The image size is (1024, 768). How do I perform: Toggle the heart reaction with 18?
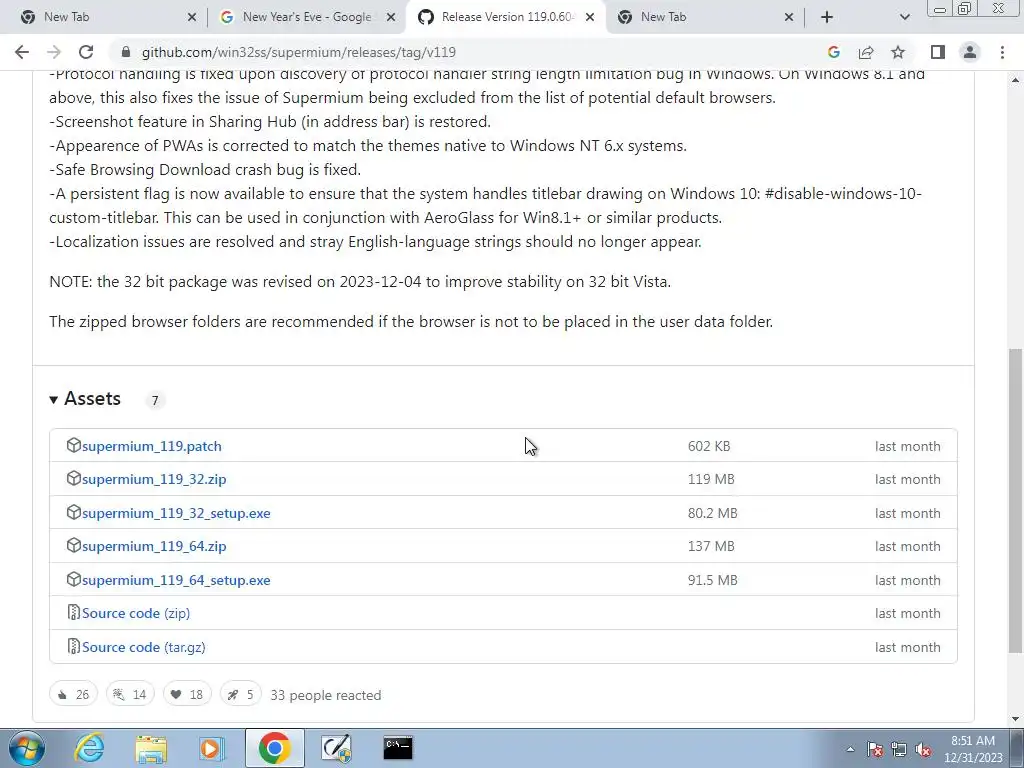point(187,694)
